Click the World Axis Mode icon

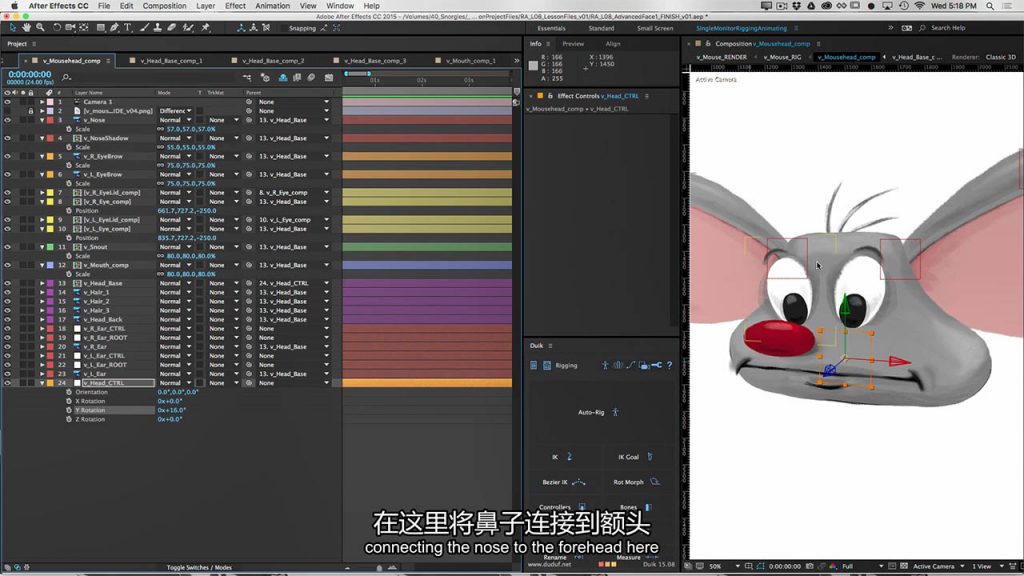253,27
